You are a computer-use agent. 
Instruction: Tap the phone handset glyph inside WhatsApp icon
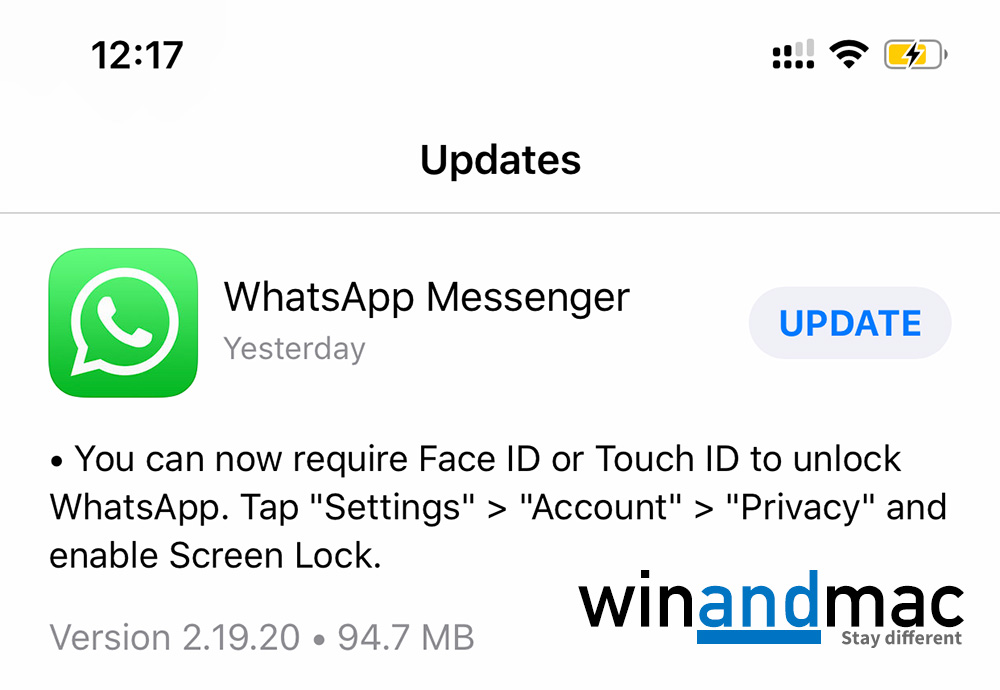coord(124,321)
